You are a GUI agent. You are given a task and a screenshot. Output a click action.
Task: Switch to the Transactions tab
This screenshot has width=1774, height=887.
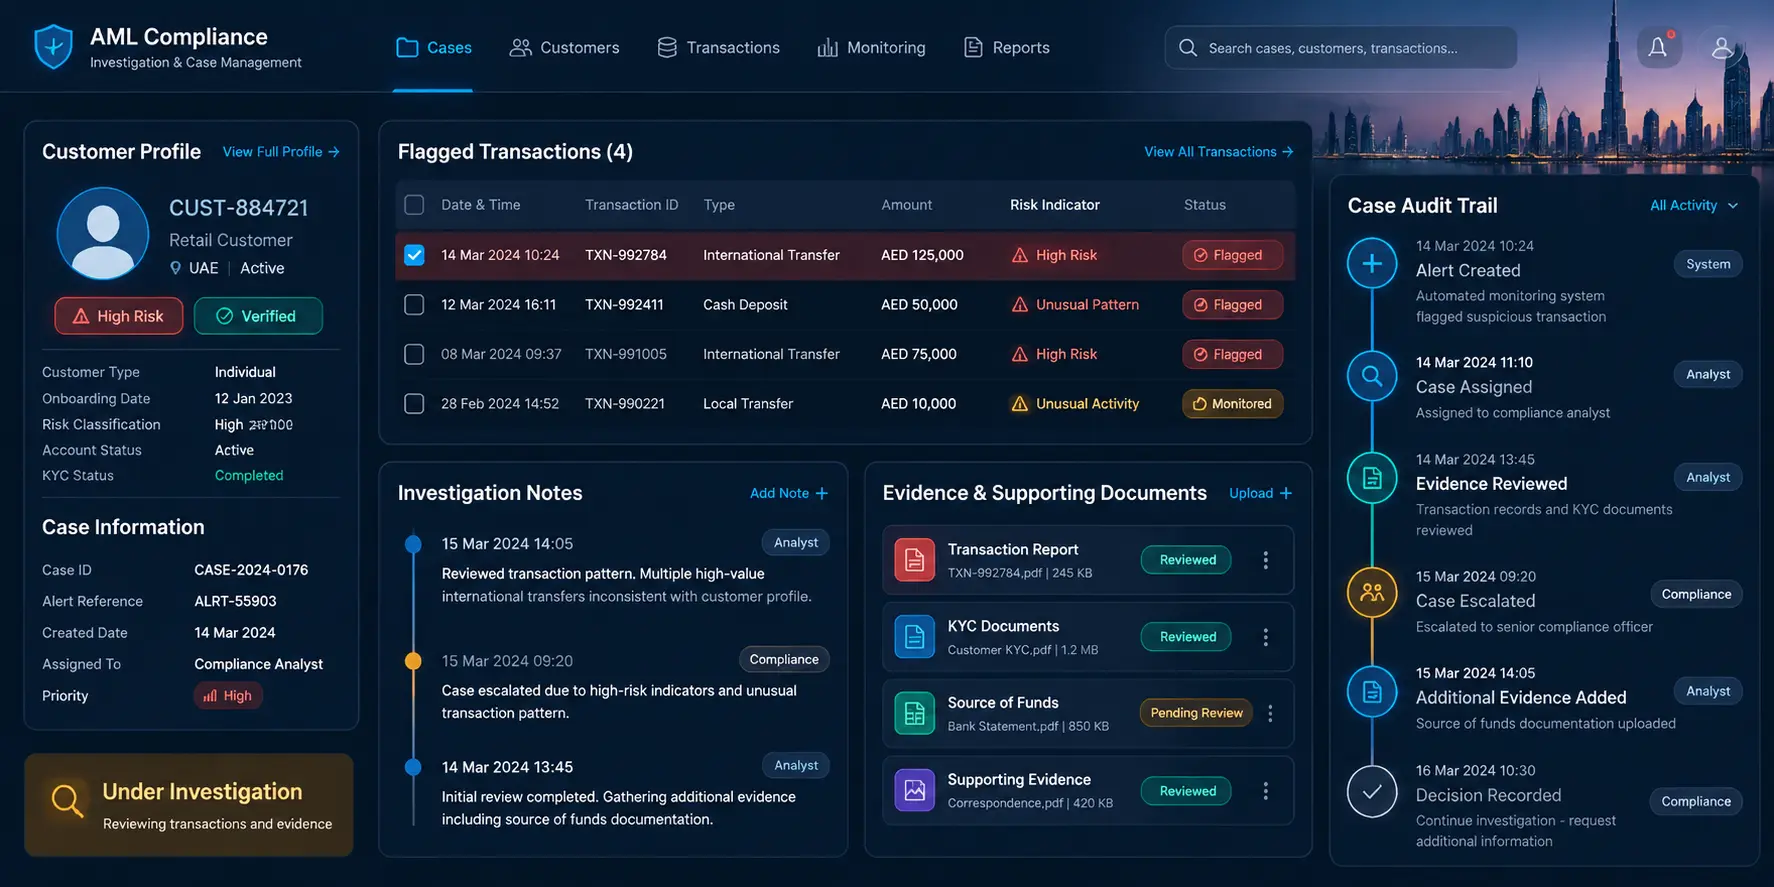[718, 48]
